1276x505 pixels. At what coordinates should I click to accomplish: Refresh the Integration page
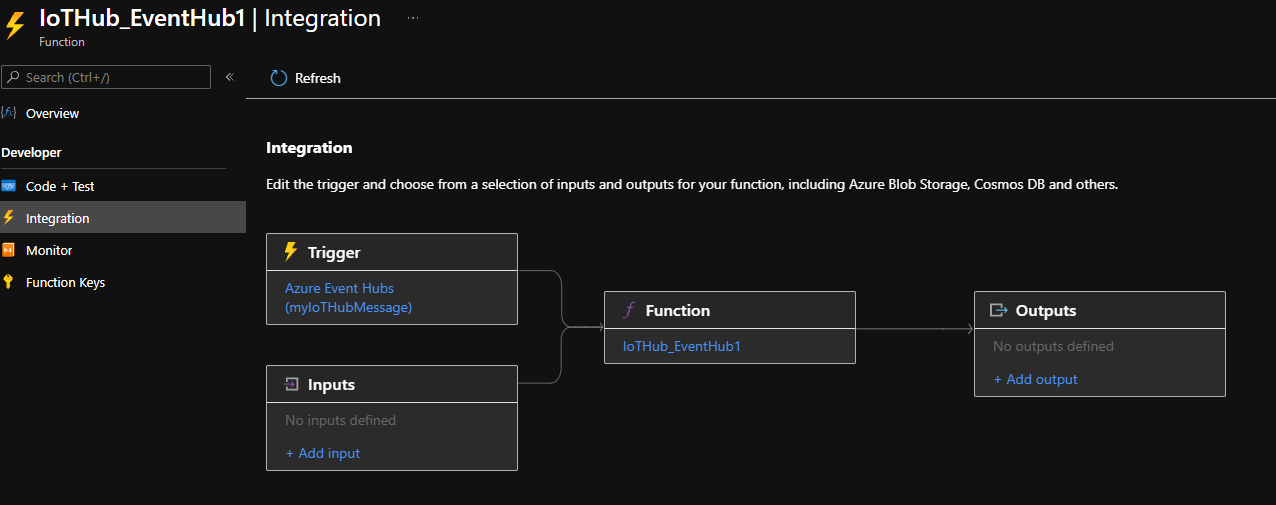coord(306,78)
